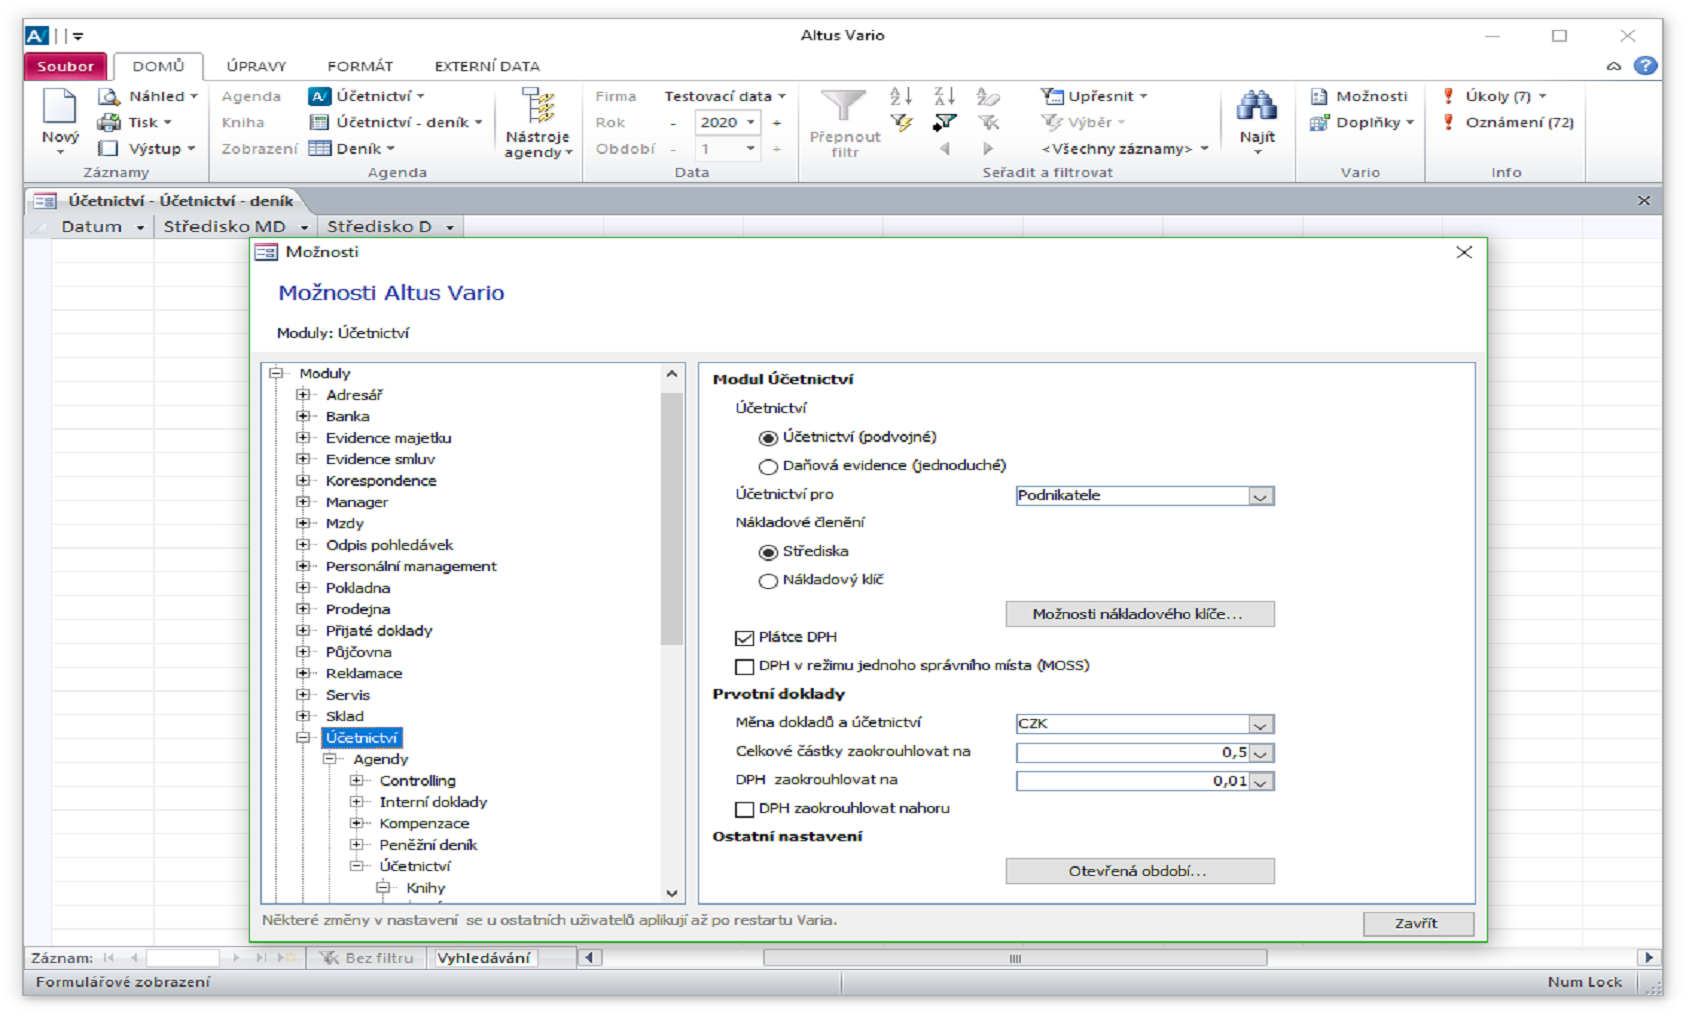This screenshot has height=1020, width=1689.
Task: Click the filter by form icon
Action: click(x=944, y=122)
